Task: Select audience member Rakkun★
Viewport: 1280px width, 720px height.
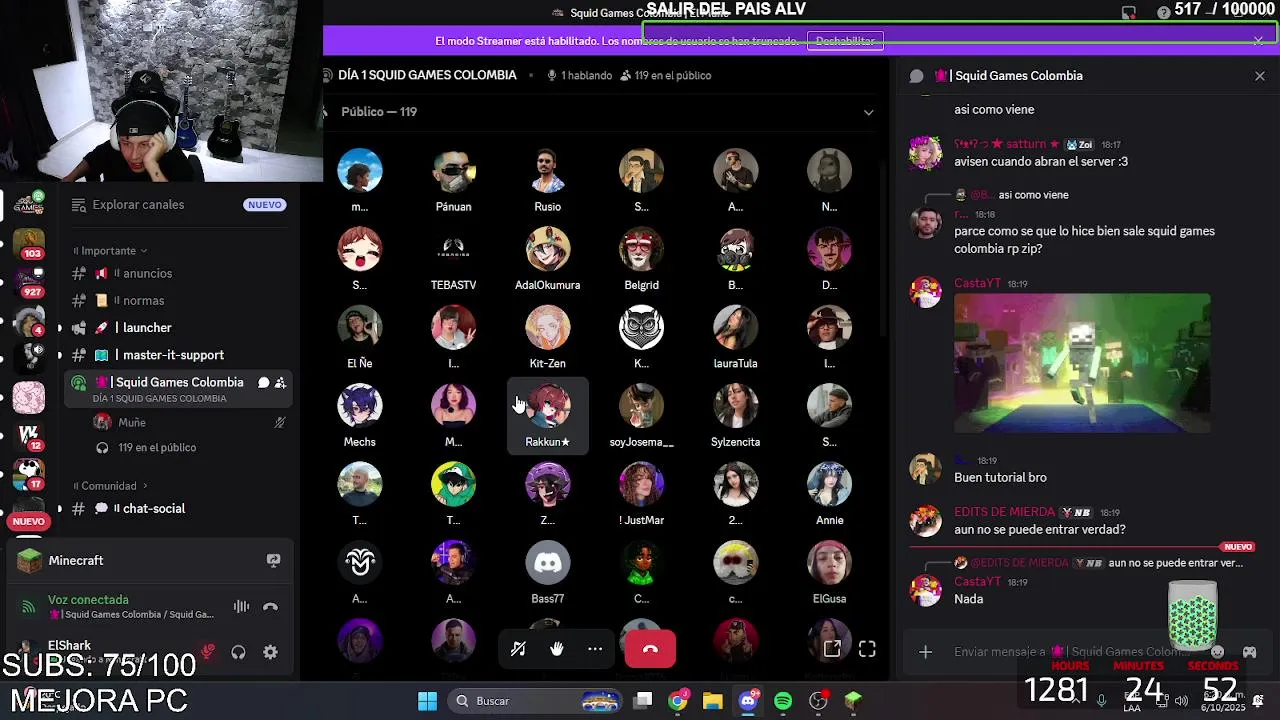Action: tap(547, 415)
